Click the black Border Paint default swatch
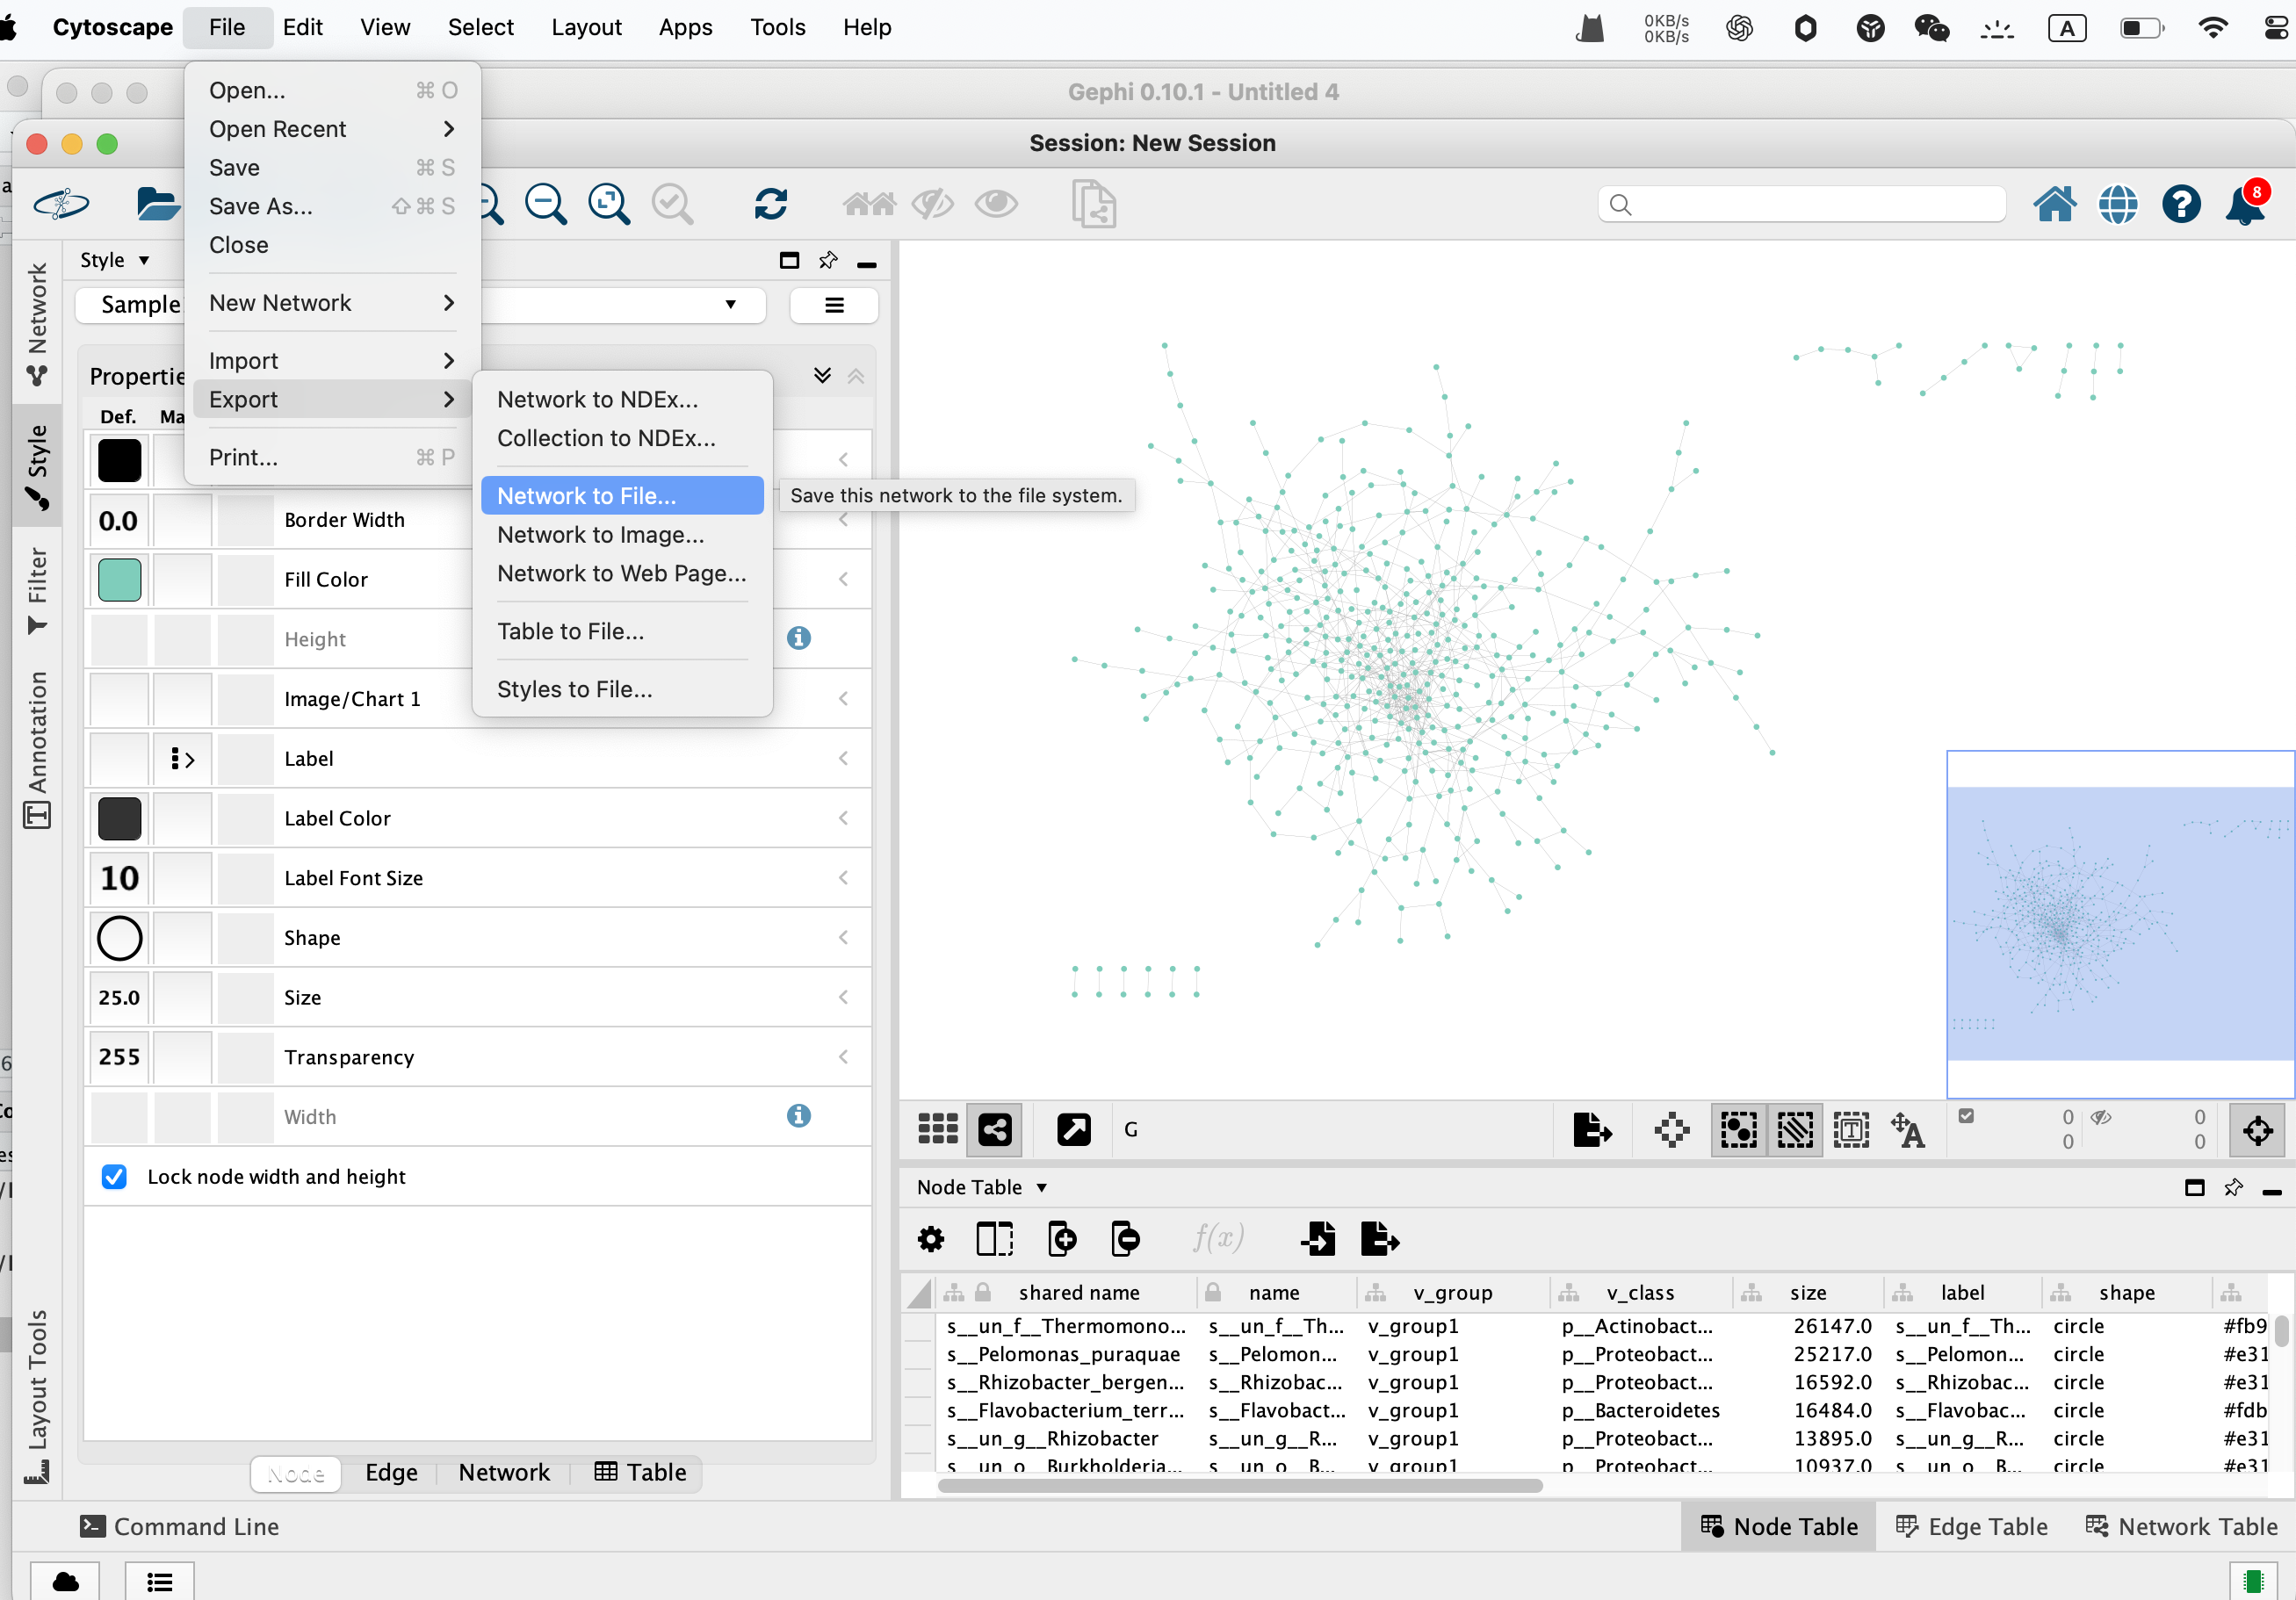The width and height of the screenshot is (2296, 1600). click(119, 460)
